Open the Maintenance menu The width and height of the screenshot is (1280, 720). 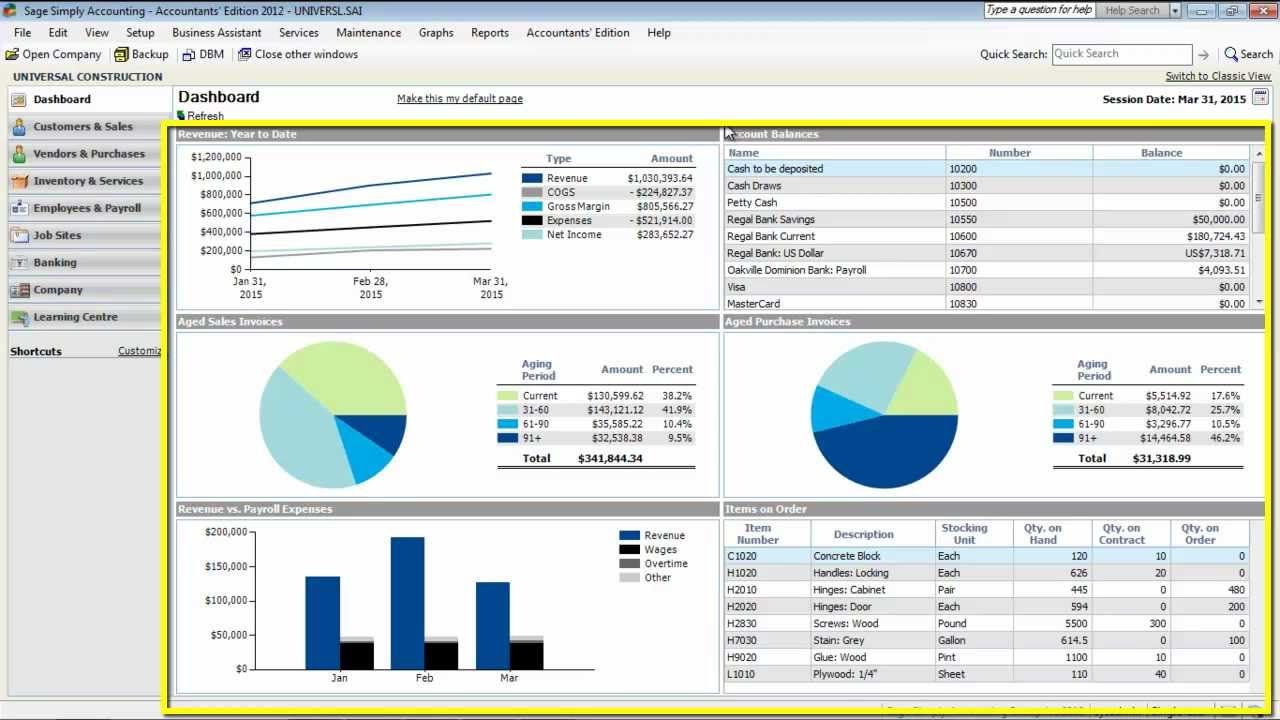(x=368, y=32)
